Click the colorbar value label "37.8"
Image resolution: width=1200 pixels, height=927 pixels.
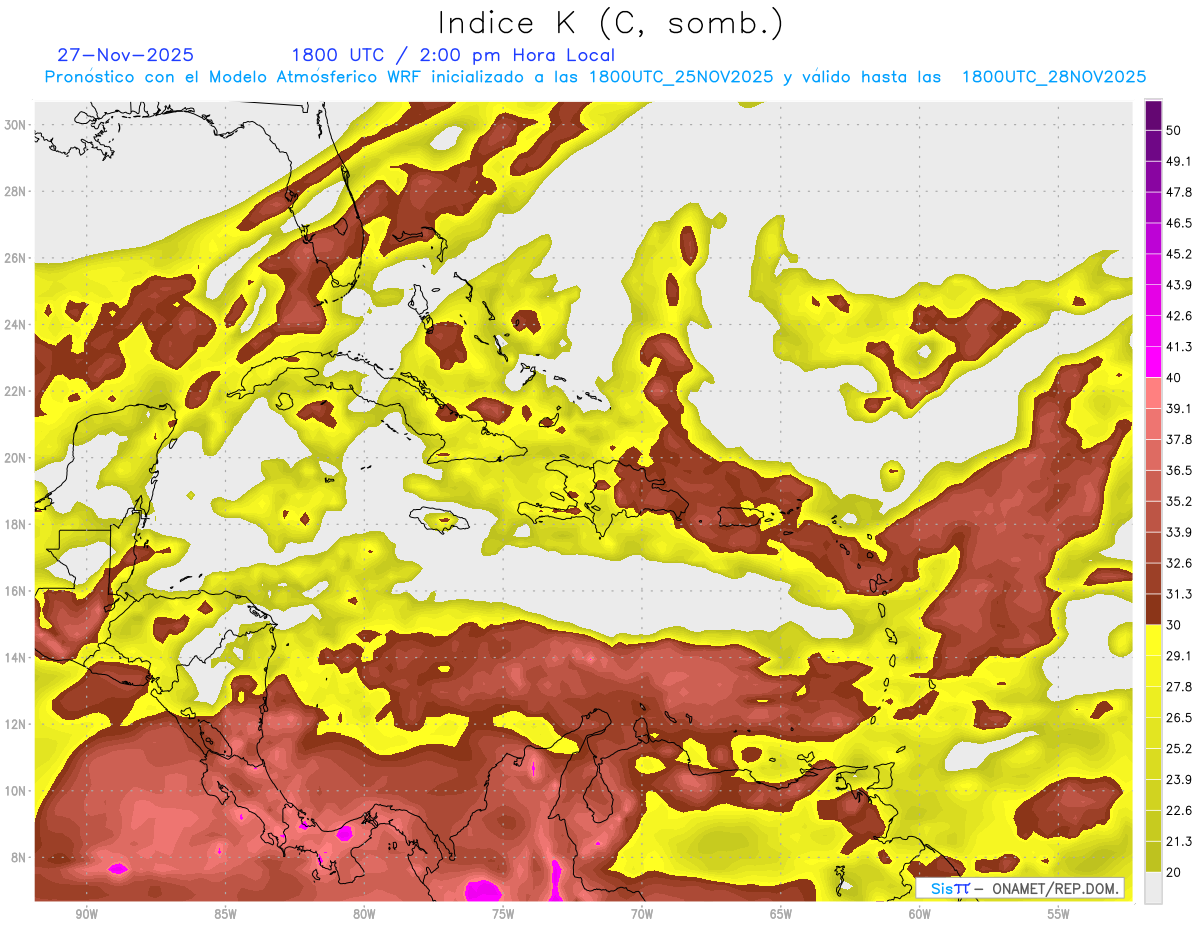pyautogui.click(x=1179, y=439)
